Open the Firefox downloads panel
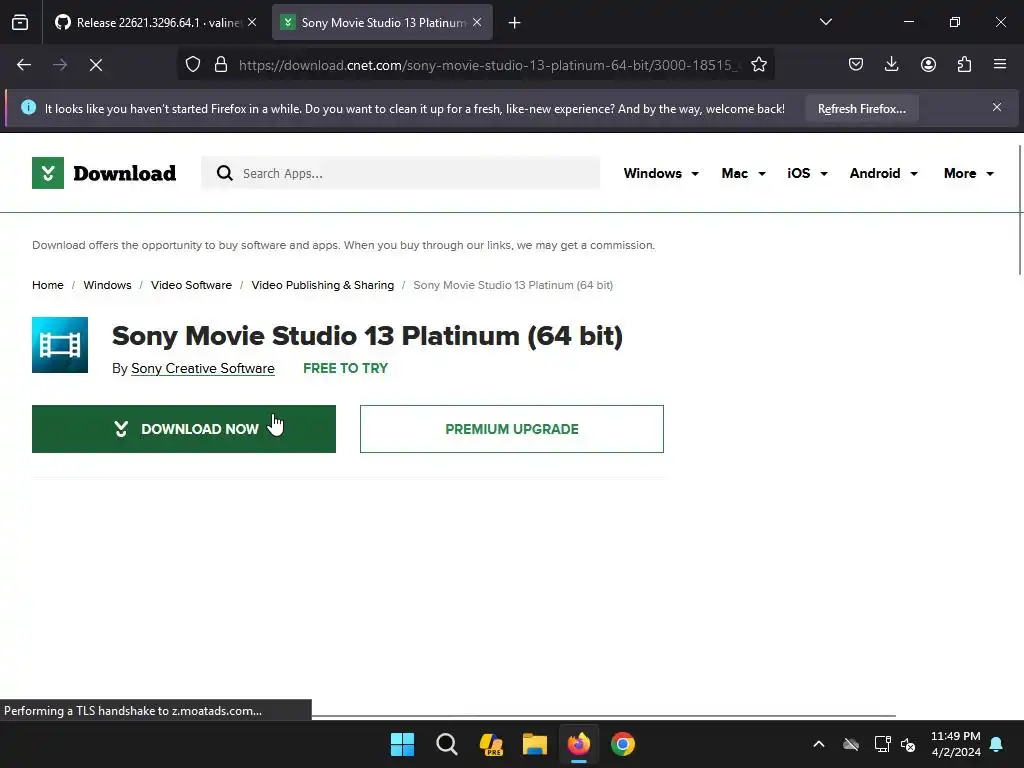 891,64
